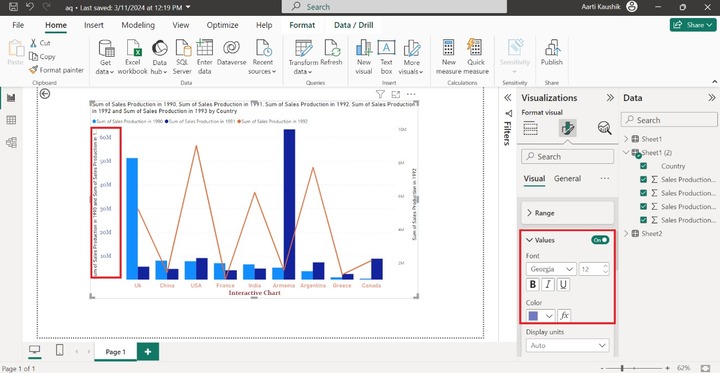Toggle the Values switch off
This screenshot has width=720, height=373.
600,240
